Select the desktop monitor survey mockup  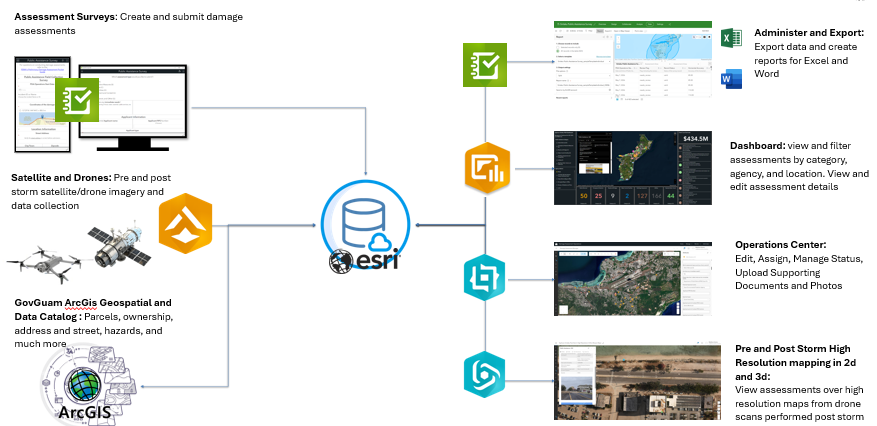pyautogui.click(x=131, y=107)
